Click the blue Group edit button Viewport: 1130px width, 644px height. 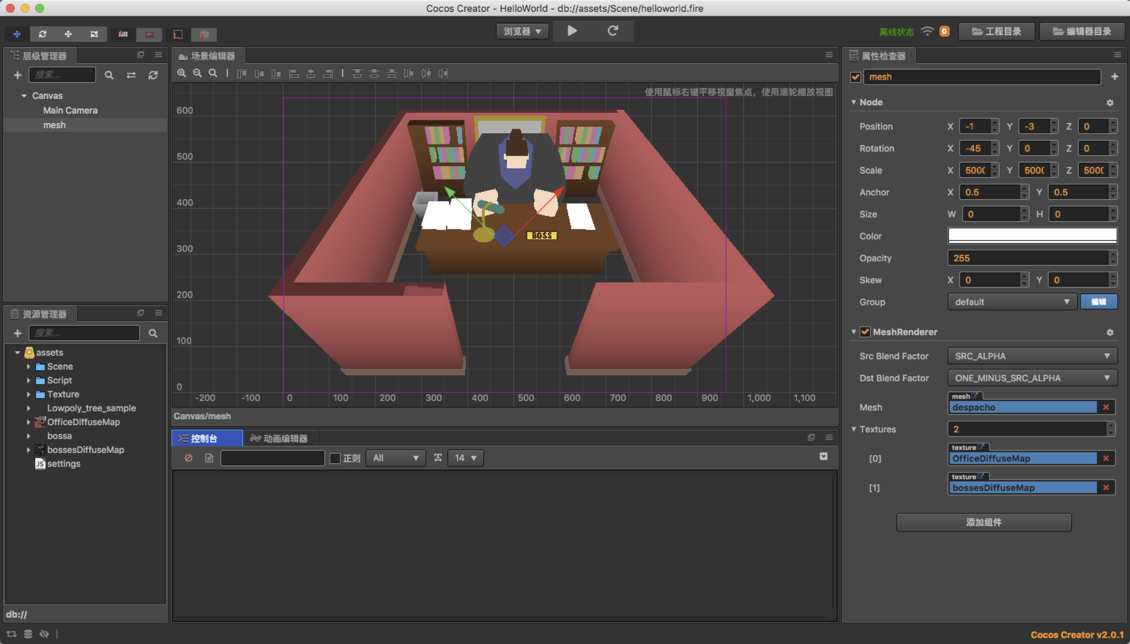pos(1098,302)
